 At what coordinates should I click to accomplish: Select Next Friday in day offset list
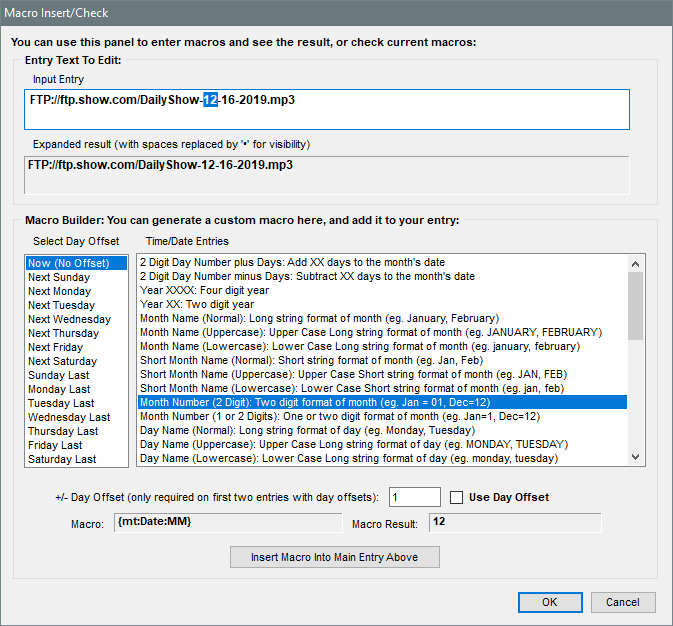(55, 347)
